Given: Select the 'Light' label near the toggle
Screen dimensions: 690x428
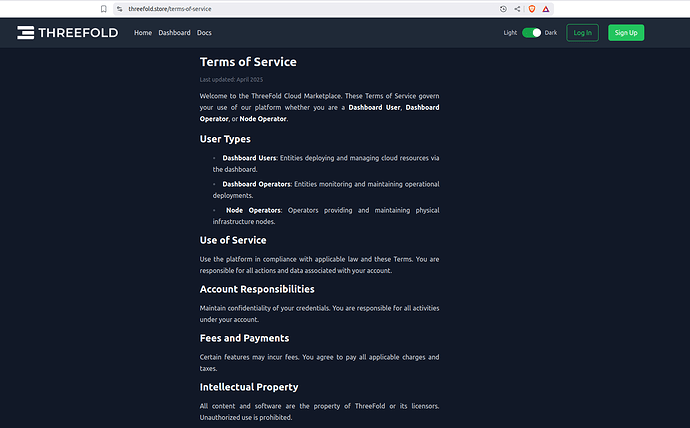Looking at the screenshot, I should (510, 33).
